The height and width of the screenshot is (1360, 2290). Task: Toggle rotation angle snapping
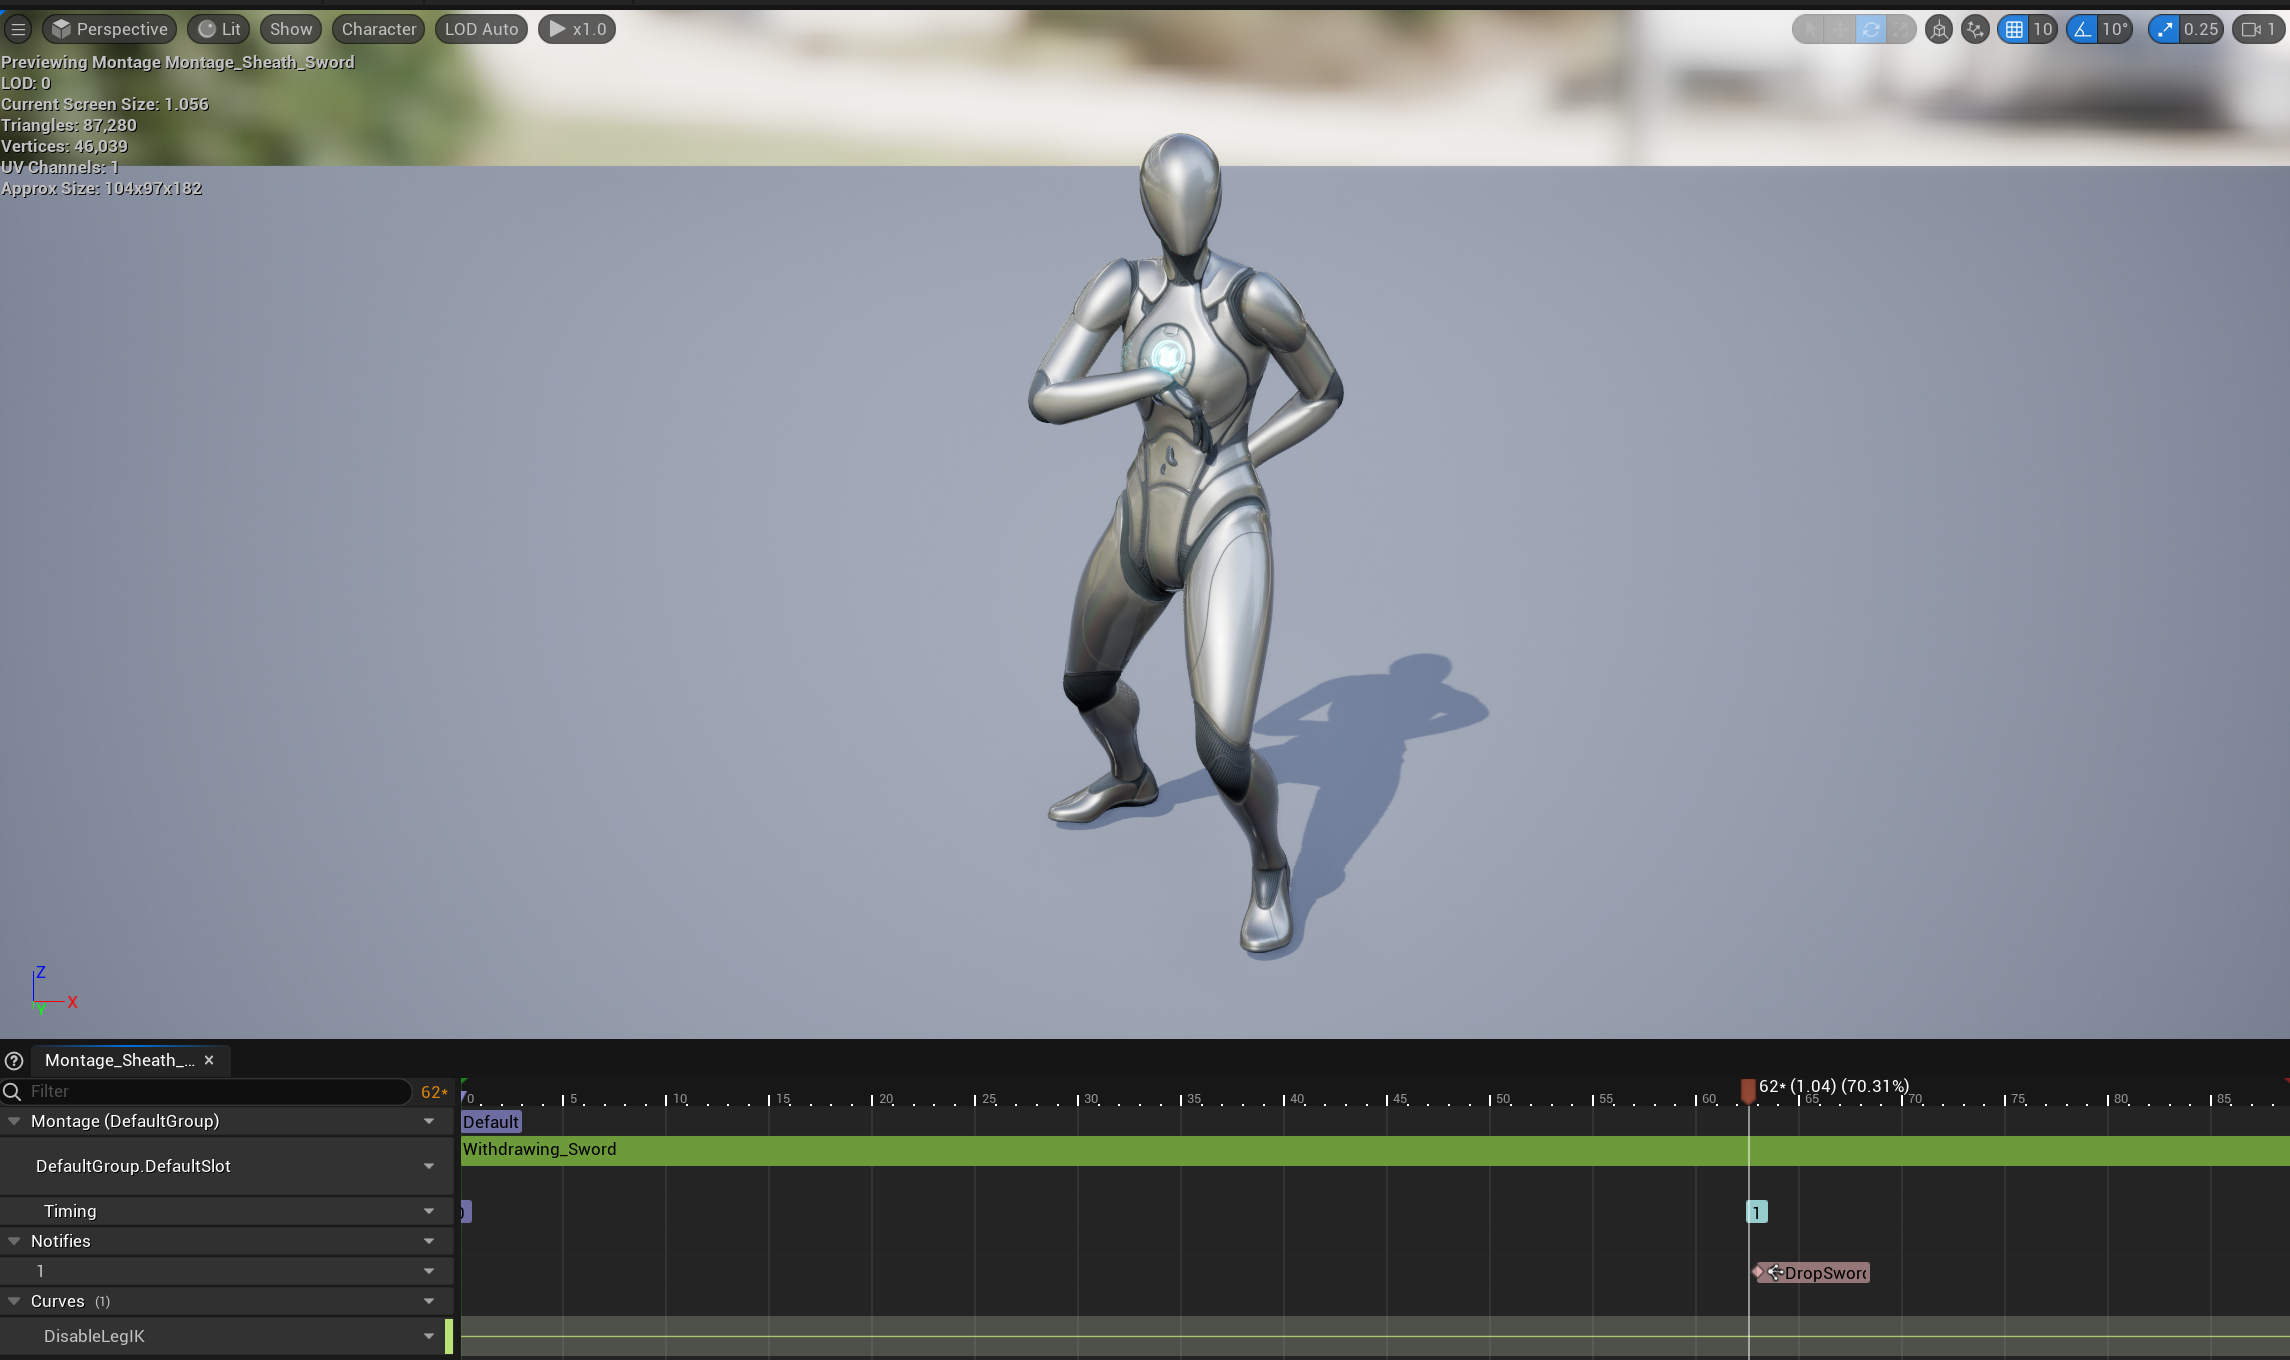(2082, 29)
